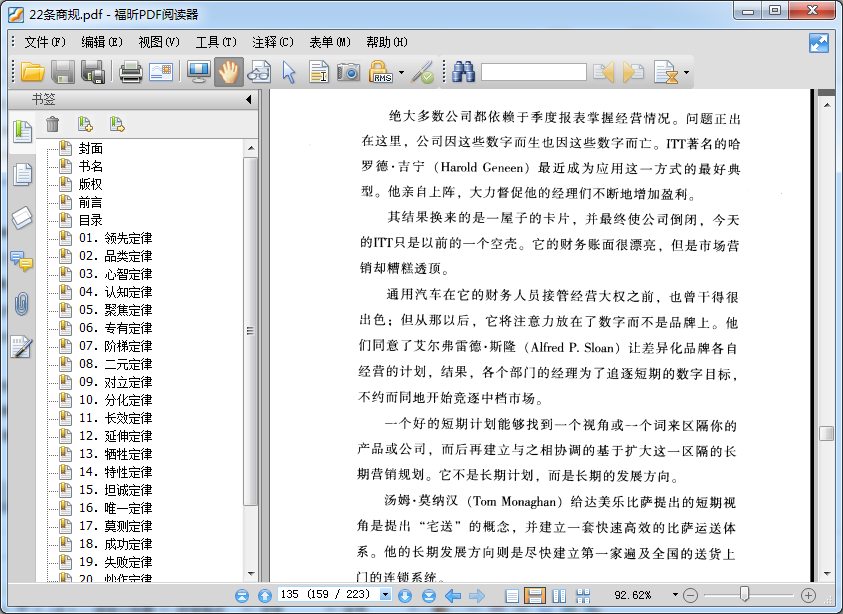
Task: Open the Bookmarks panel sidebar icon
Action: pyautogui.click(x=22, y=131)
